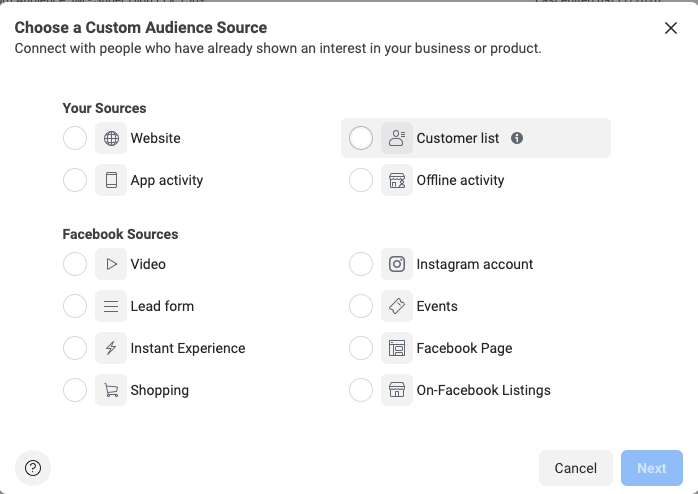Click the Lead form lines icon
This screenshot has width=698, height=494.
pos(111,306)
